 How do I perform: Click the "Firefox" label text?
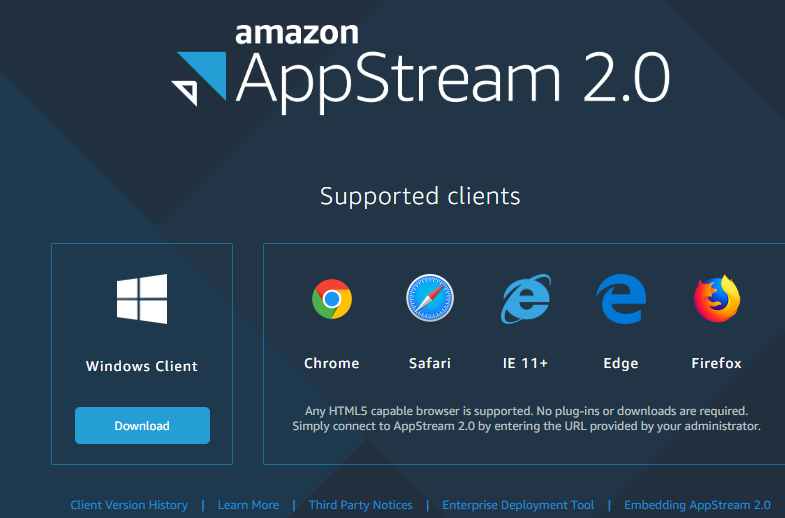(x=716, y=363)
